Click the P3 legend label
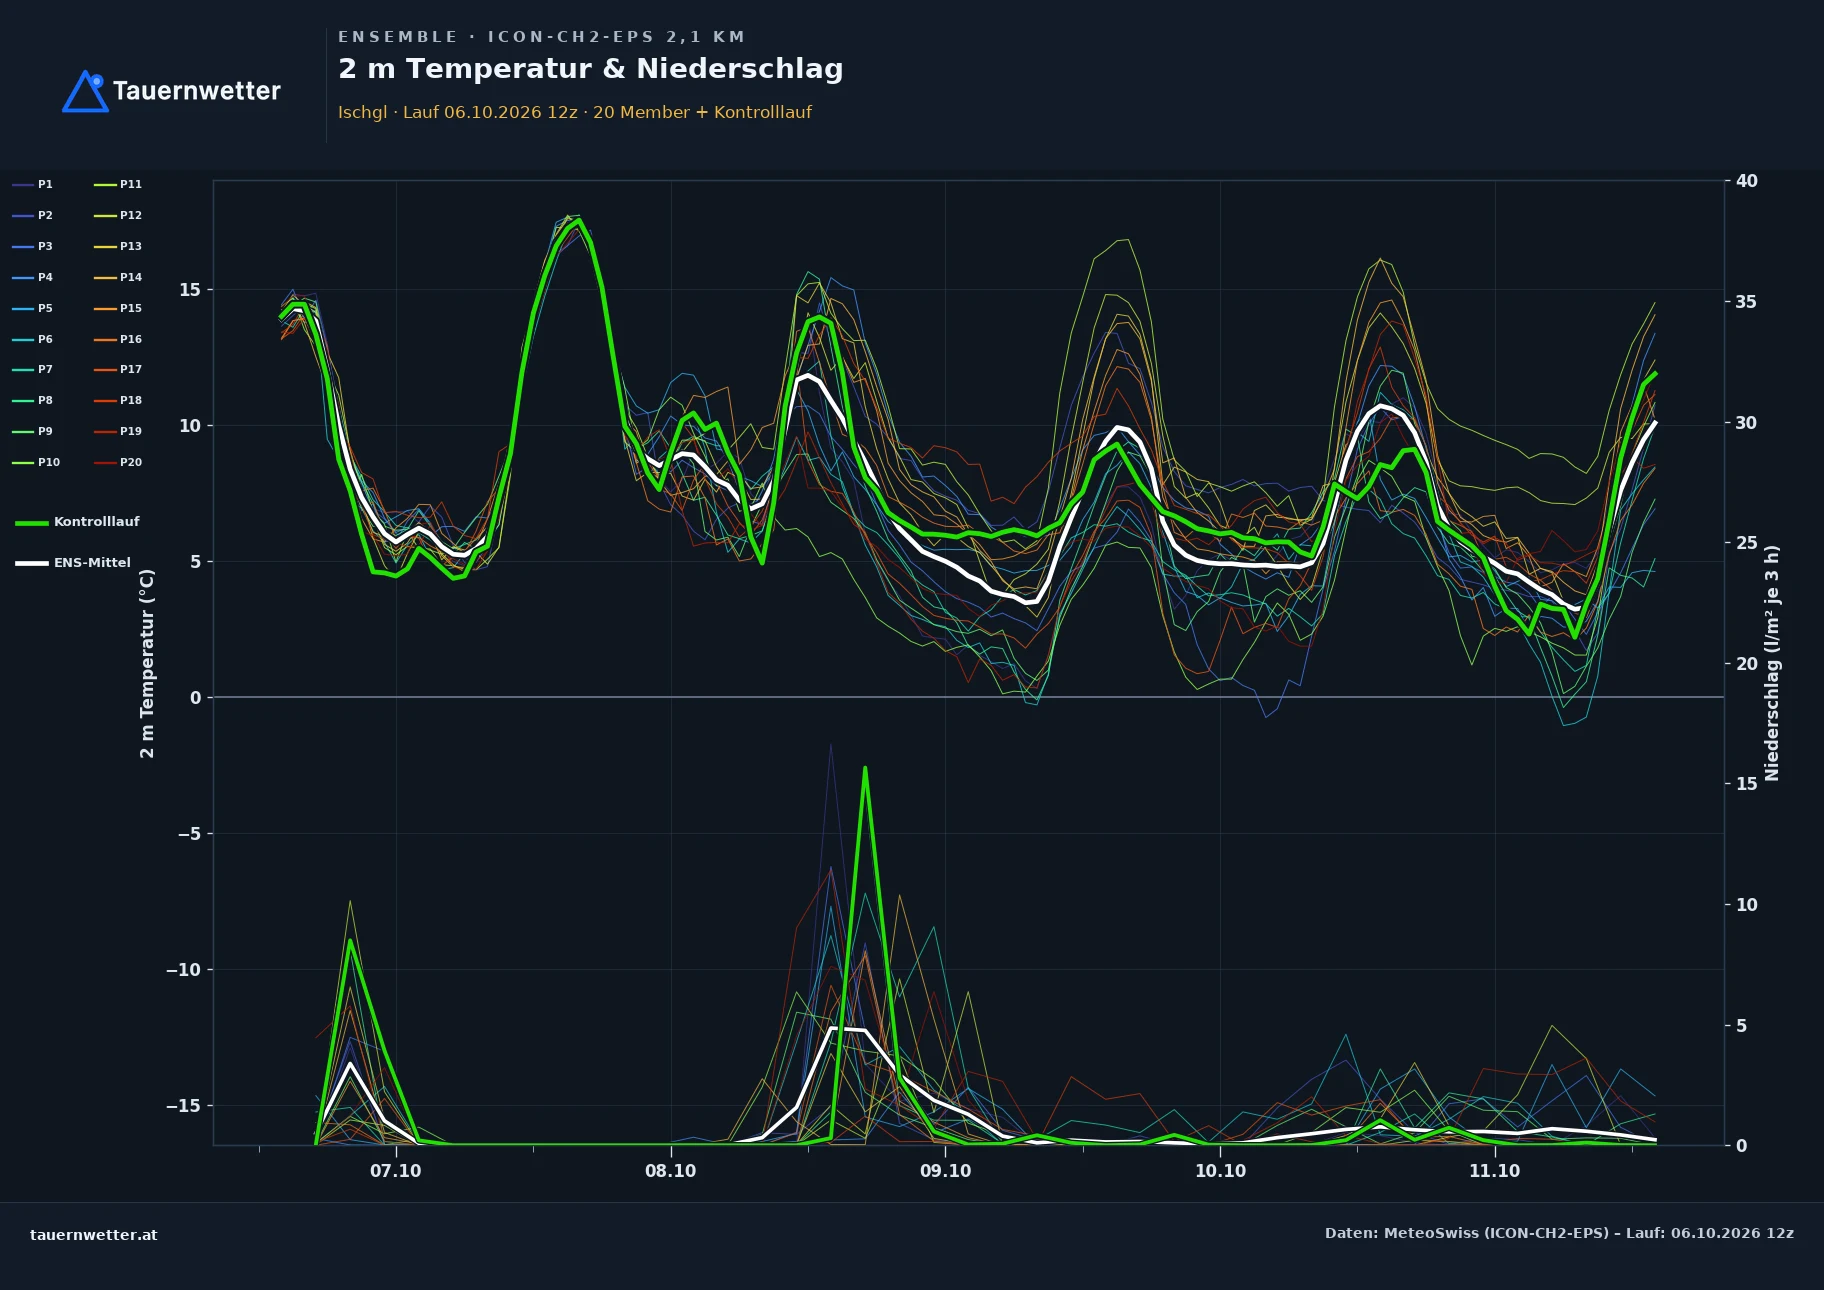Image resolution: width=1824 pixels, height=1290 pixels. pos(45,247)
